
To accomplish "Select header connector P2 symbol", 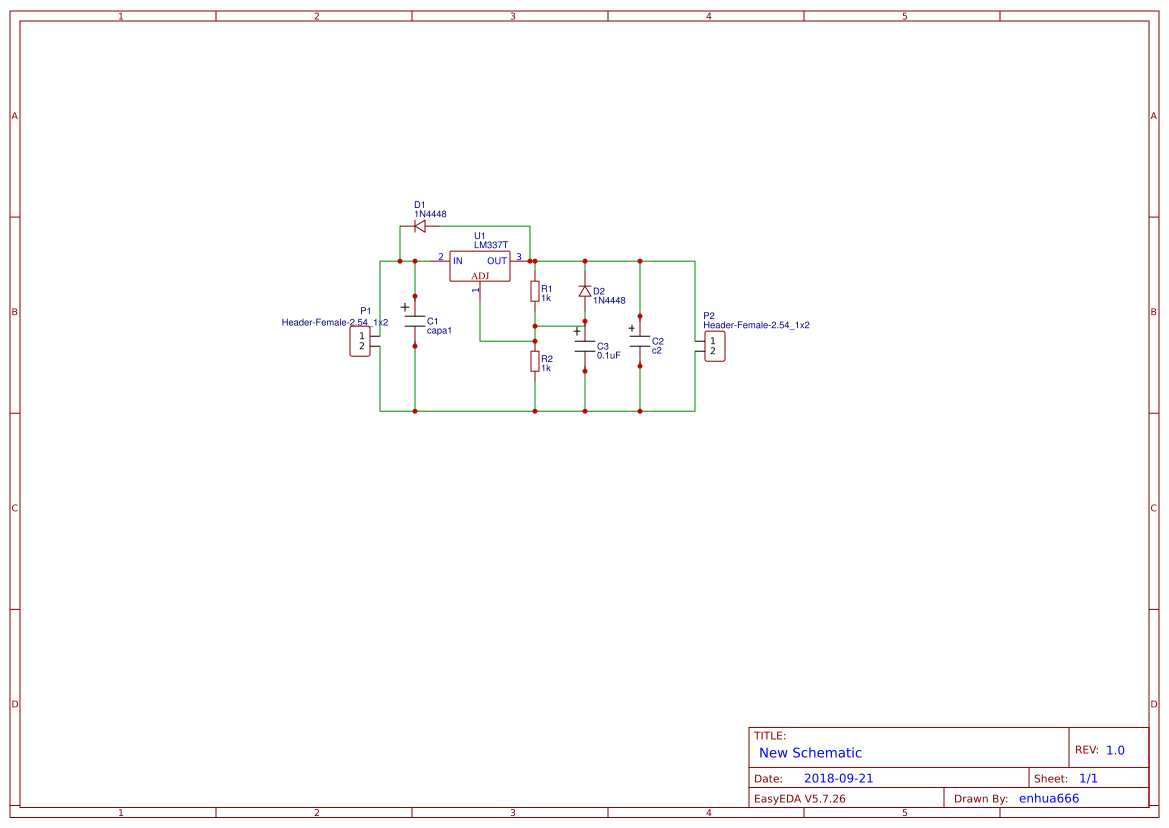I will click(714, 345).
